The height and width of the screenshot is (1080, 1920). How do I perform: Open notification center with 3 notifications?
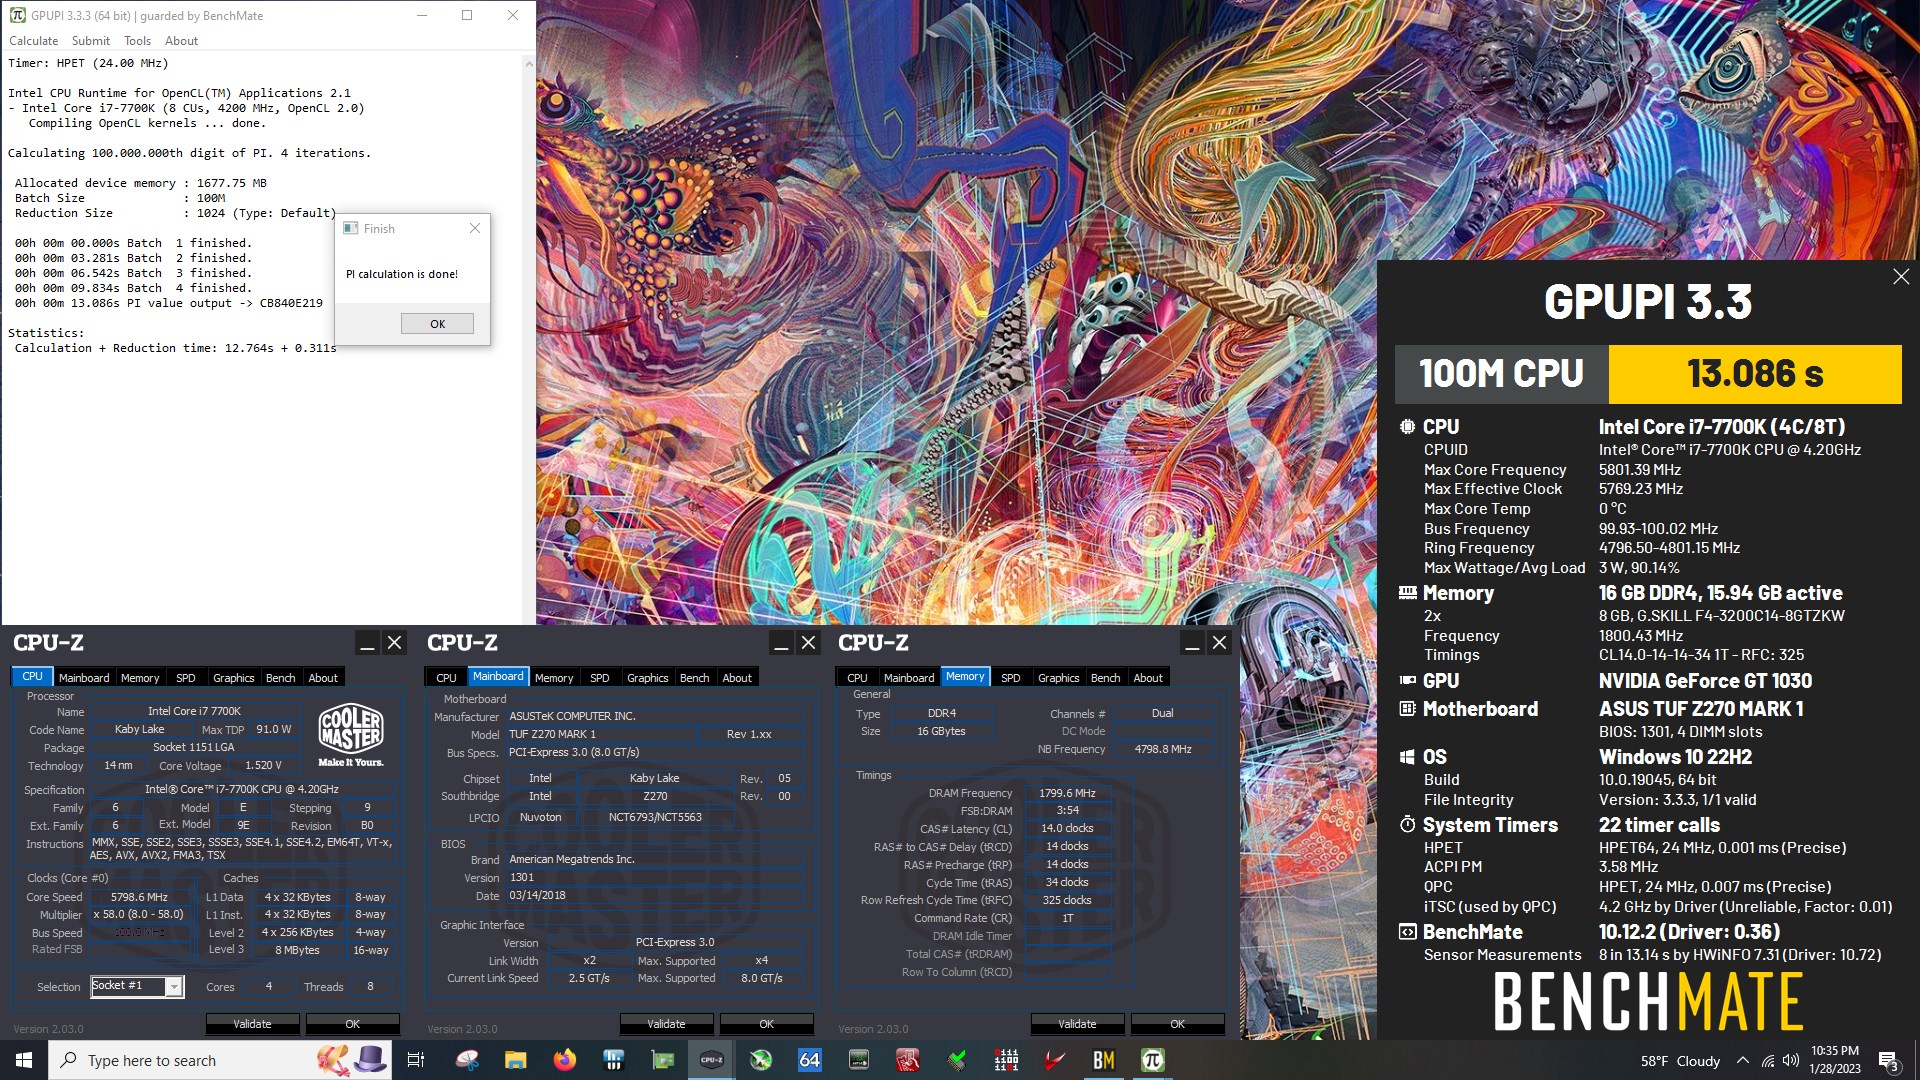[1889, 1061]
